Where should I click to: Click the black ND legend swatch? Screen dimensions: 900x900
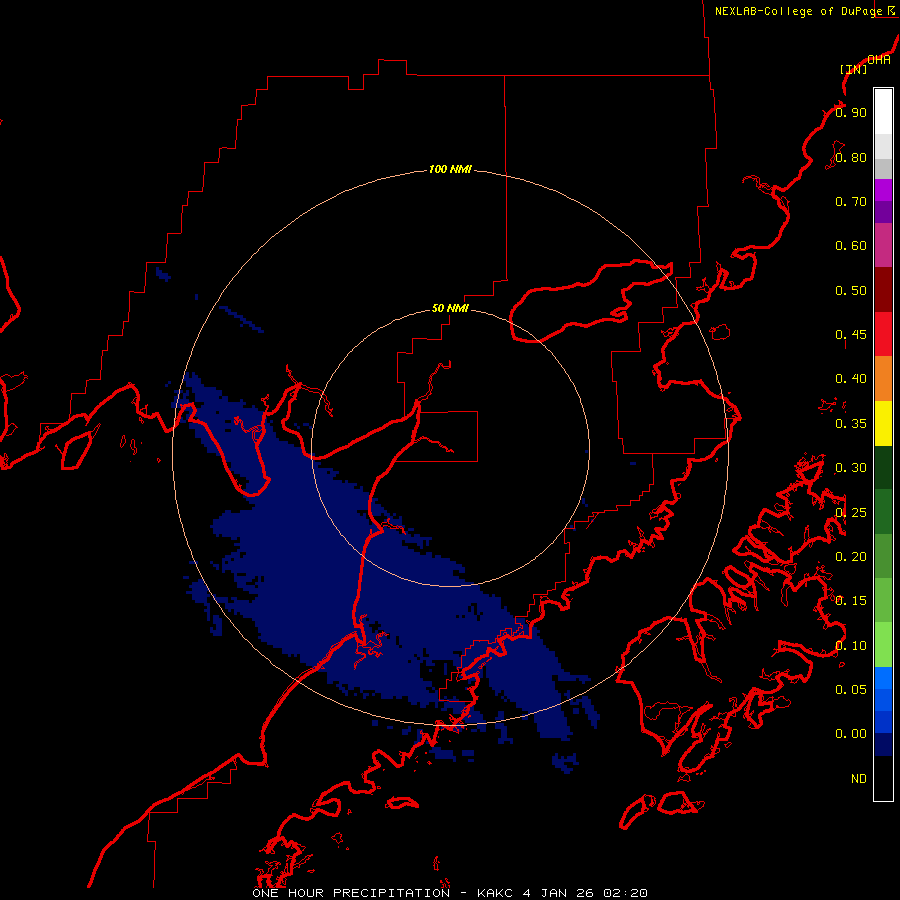point(883,778)
